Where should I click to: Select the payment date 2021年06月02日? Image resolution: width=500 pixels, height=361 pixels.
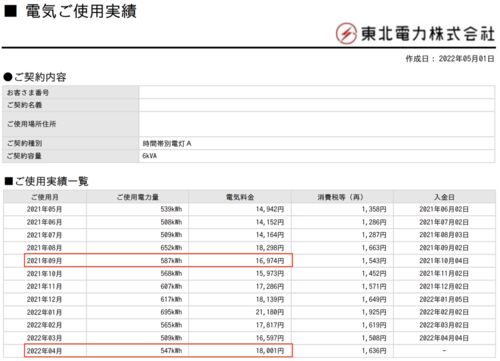point(444,209)
